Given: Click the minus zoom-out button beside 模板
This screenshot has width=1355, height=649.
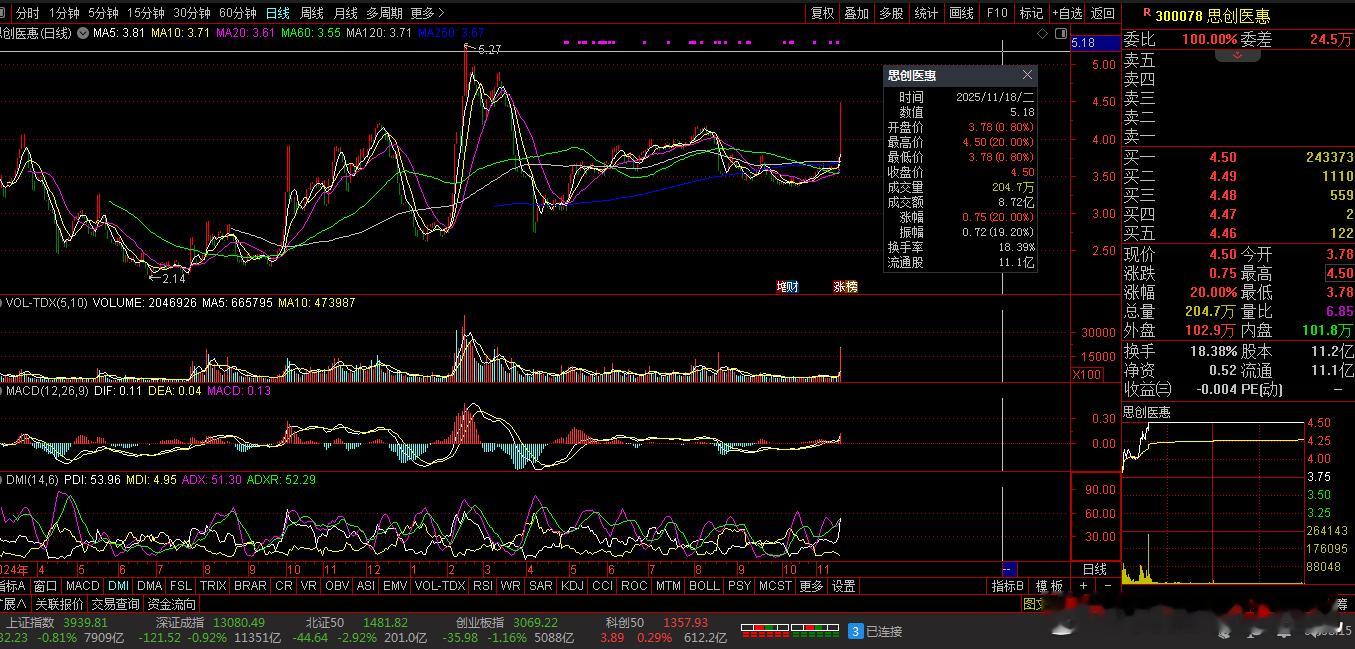Looking at the screenshot, I should (x=1108, y=586).
